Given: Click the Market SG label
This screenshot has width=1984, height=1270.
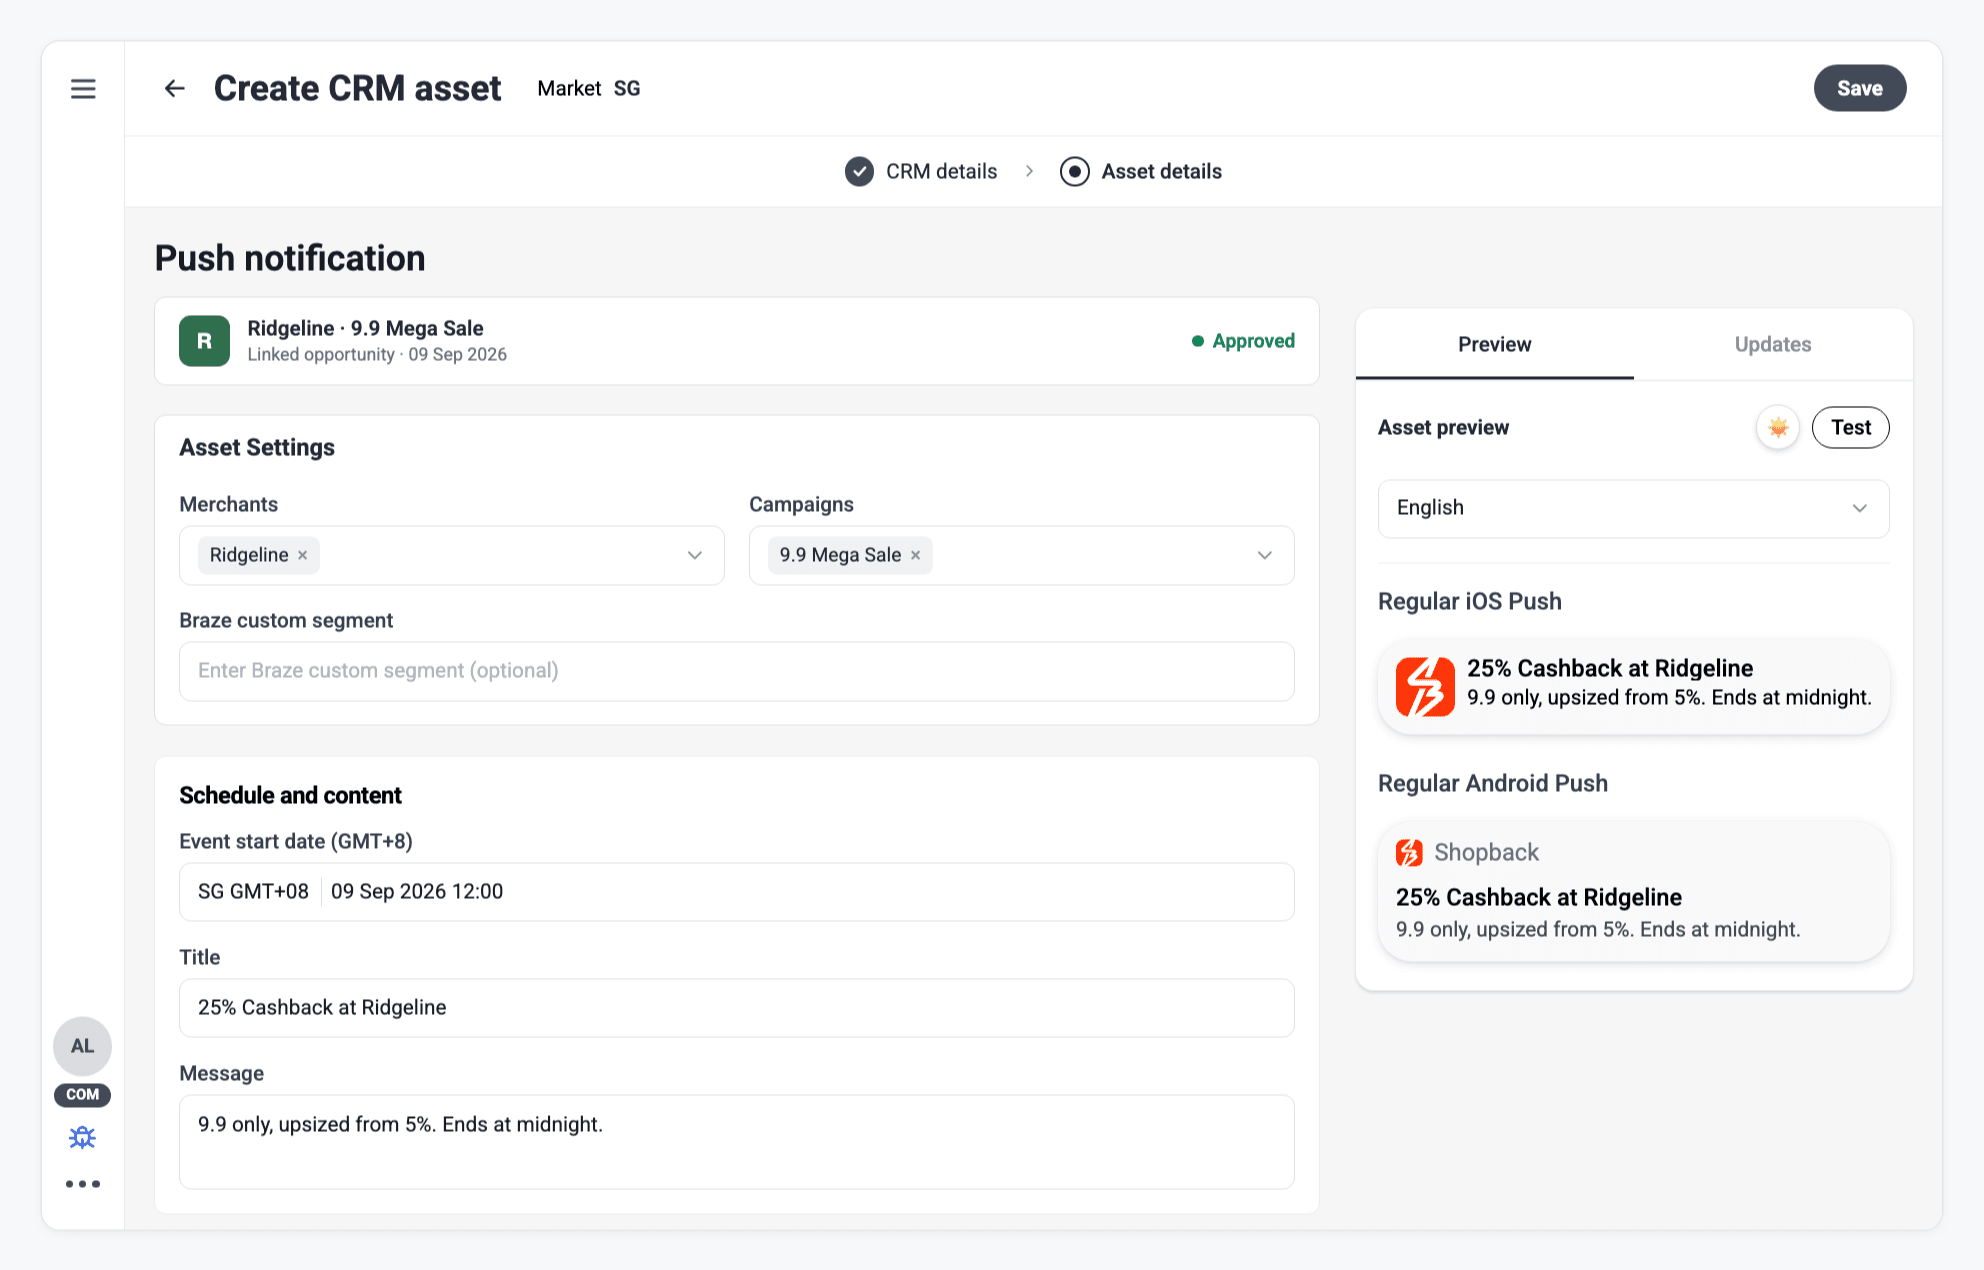Looking at the screenshot, I should click(x=589, y=89).
